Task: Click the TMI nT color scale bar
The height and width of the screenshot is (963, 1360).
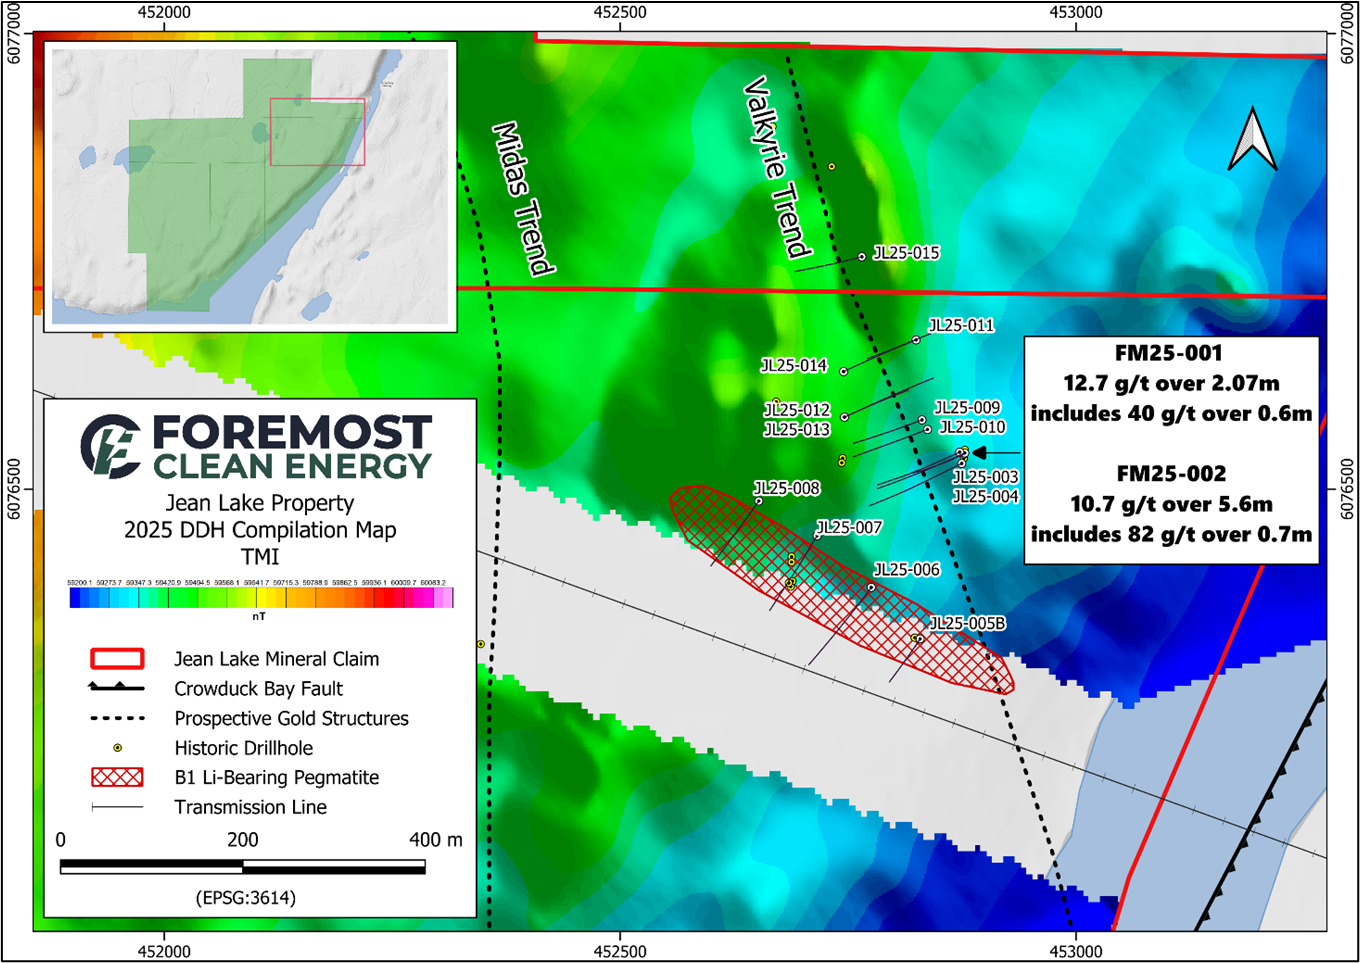Action: coord(261,598)
